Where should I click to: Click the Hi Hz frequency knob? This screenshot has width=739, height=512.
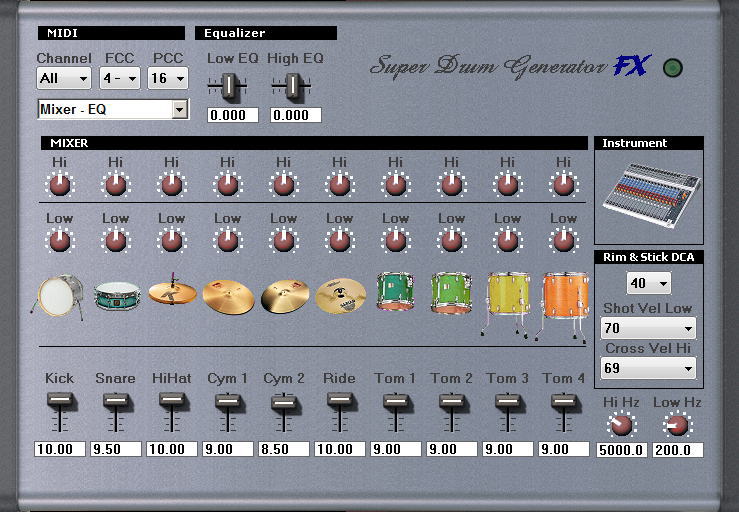point(621,424)
